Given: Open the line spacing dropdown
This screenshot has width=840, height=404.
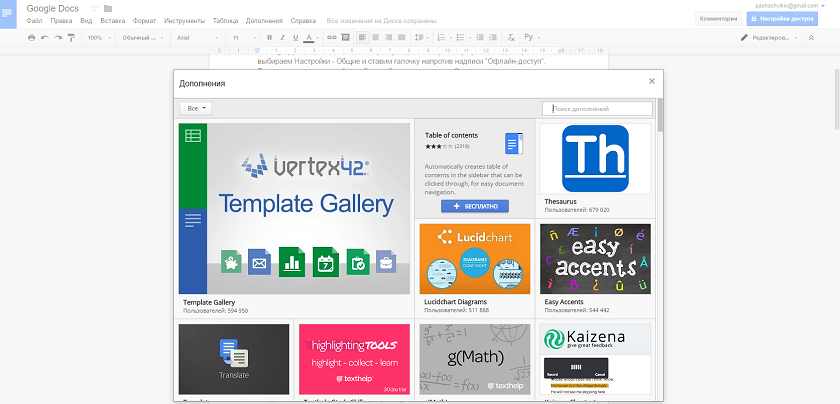Looking at the screenshot, I should coord(422,38).
